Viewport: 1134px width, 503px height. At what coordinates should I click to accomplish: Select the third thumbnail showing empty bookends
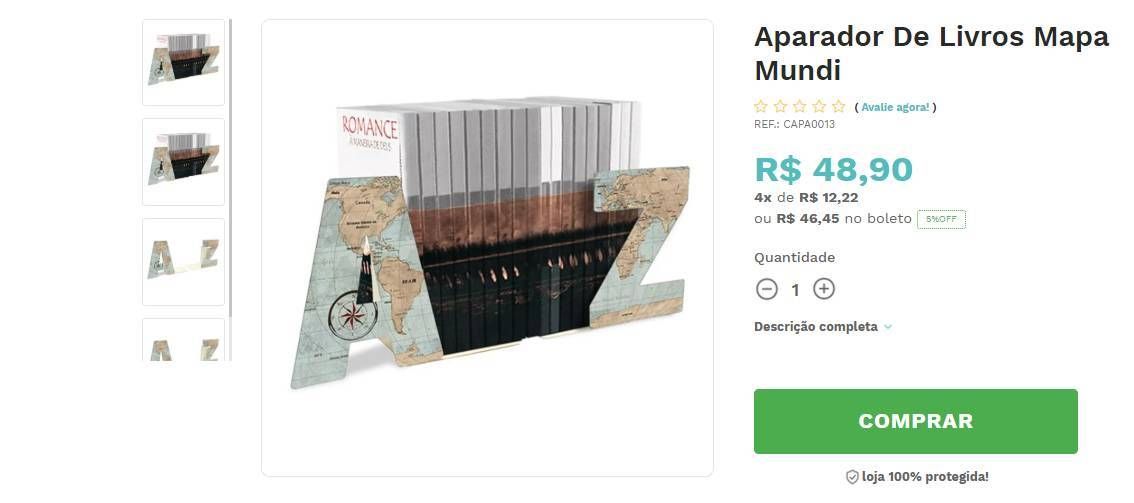184,262
